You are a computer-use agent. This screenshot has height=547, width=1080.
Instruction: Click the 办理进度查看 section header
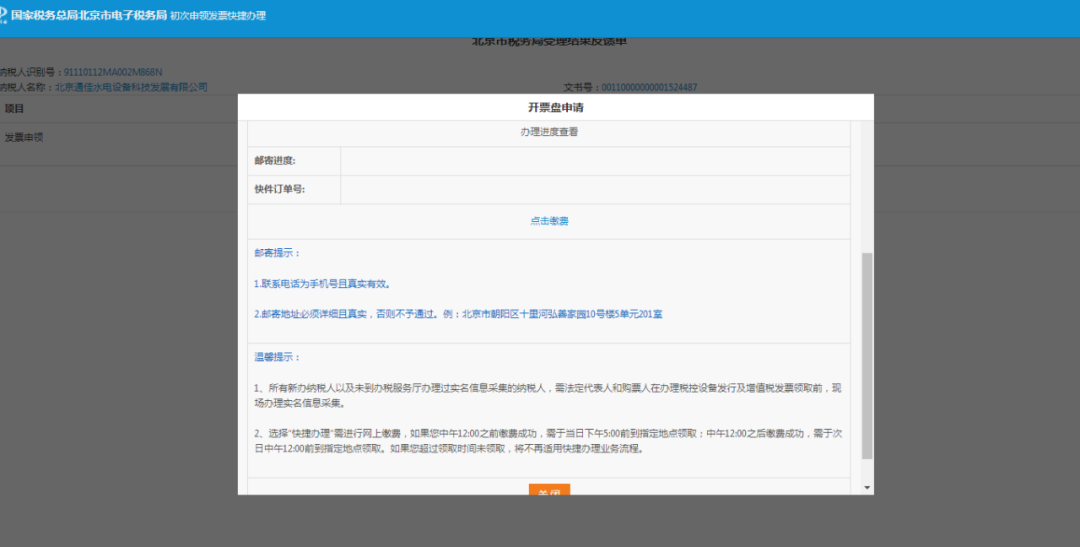(549, 132)
